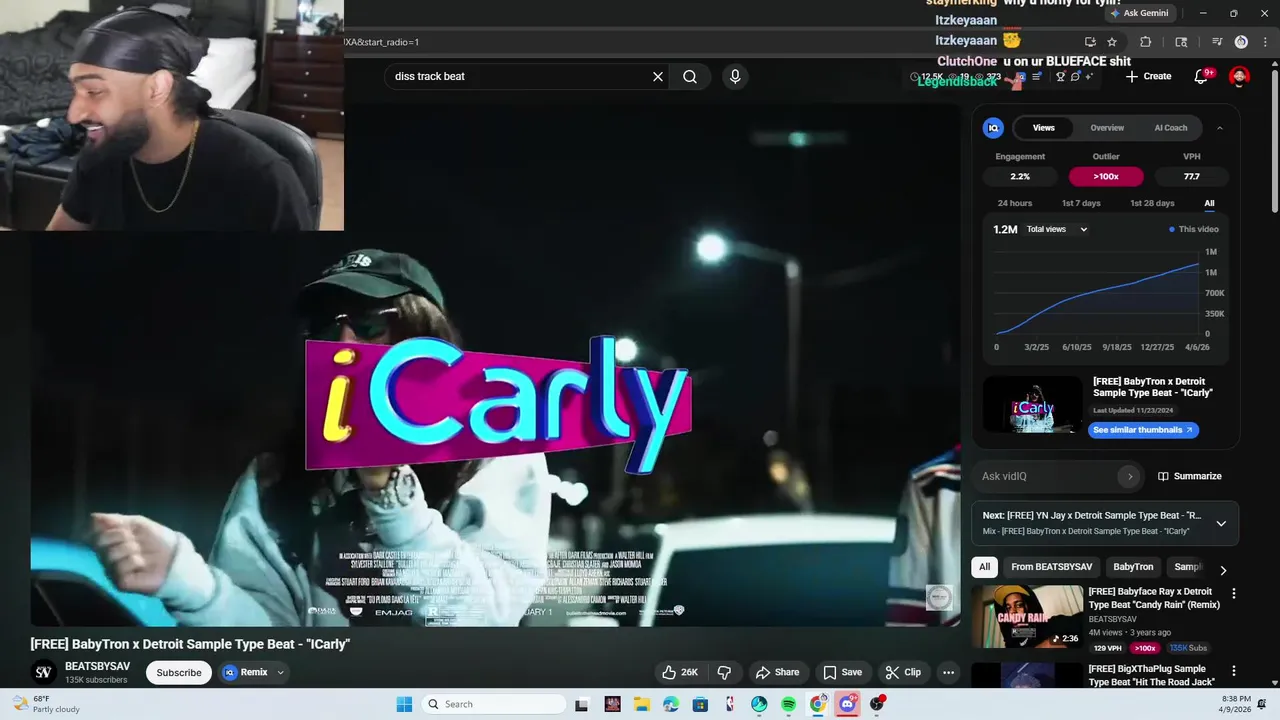Click the Summarize button
The image size is (1280, 720).
pyautogui.click(x=1190, y=476)
